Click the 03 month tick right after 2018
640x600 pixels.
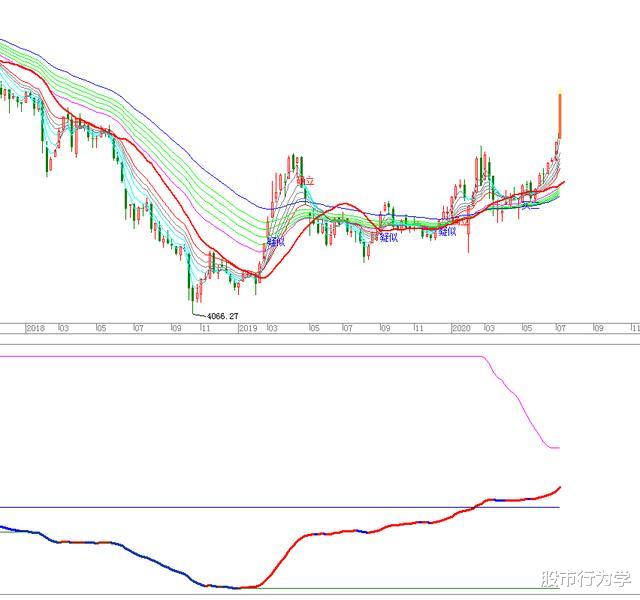[x=64, y=328]
